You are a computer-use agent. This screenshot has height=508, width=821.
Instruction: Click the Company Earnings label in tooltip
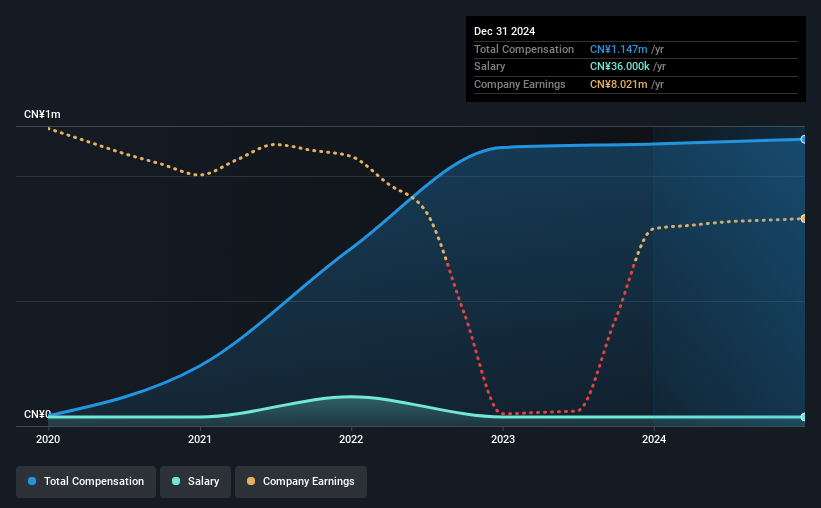pyautogui.click(x=519, y=84)
